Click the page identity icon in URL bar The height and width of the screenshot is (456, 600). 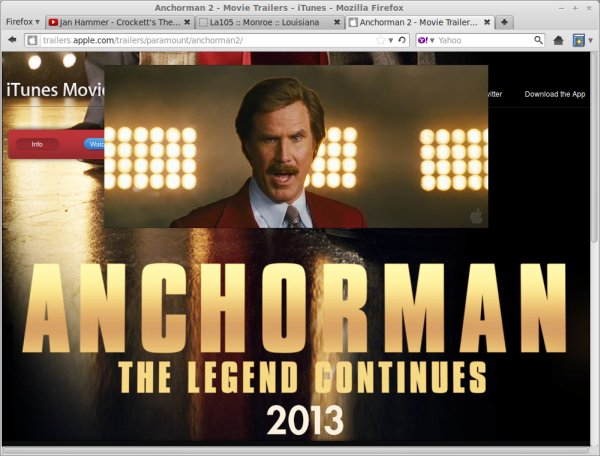coord(33,40)
